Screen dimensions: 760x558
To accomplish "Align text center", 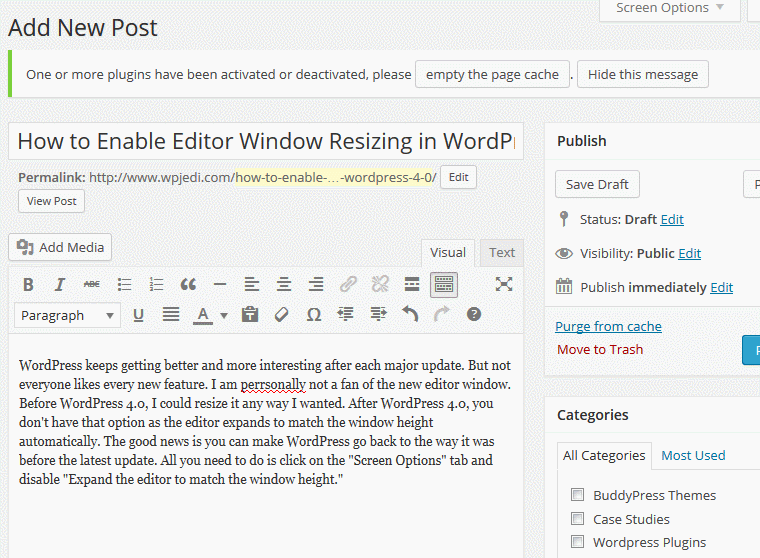I will [x=284, y=285].
